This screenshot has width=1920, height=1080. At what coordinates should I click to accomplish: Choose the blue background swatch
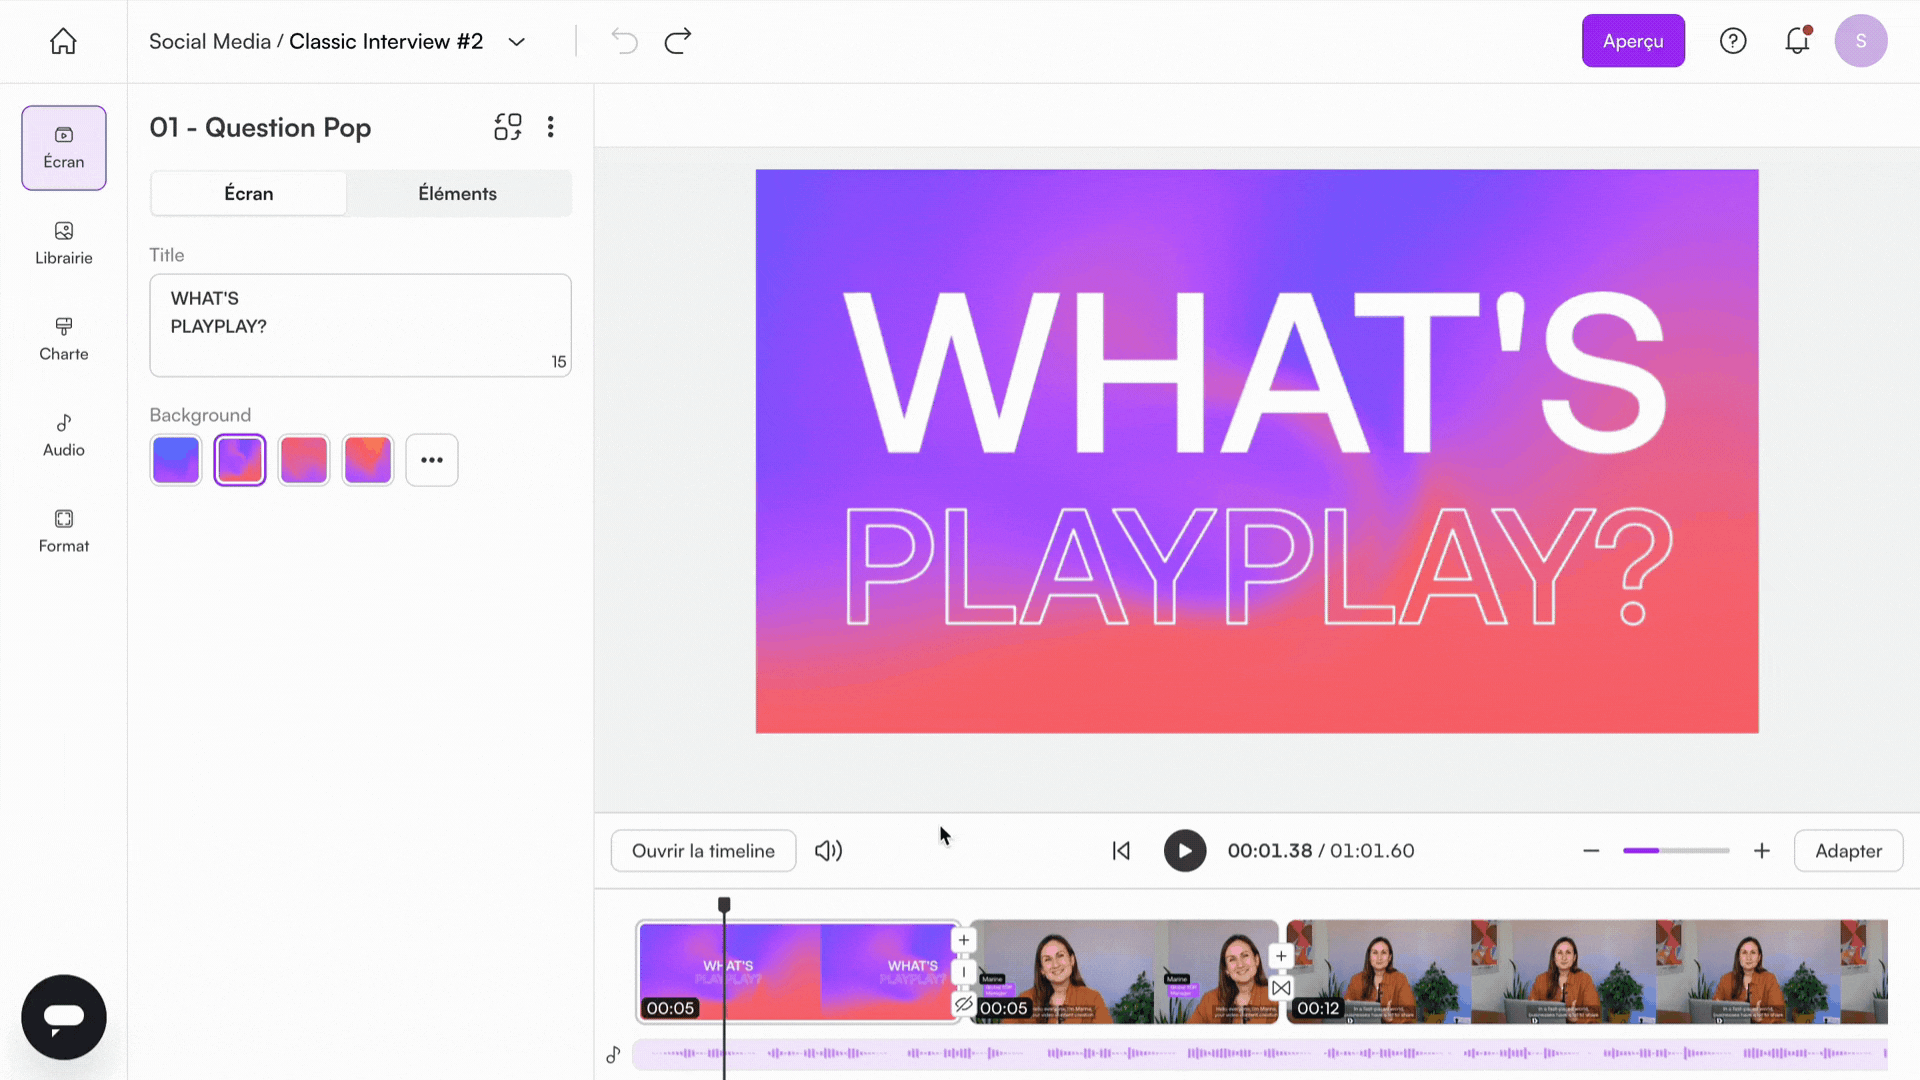click(176, 460)
